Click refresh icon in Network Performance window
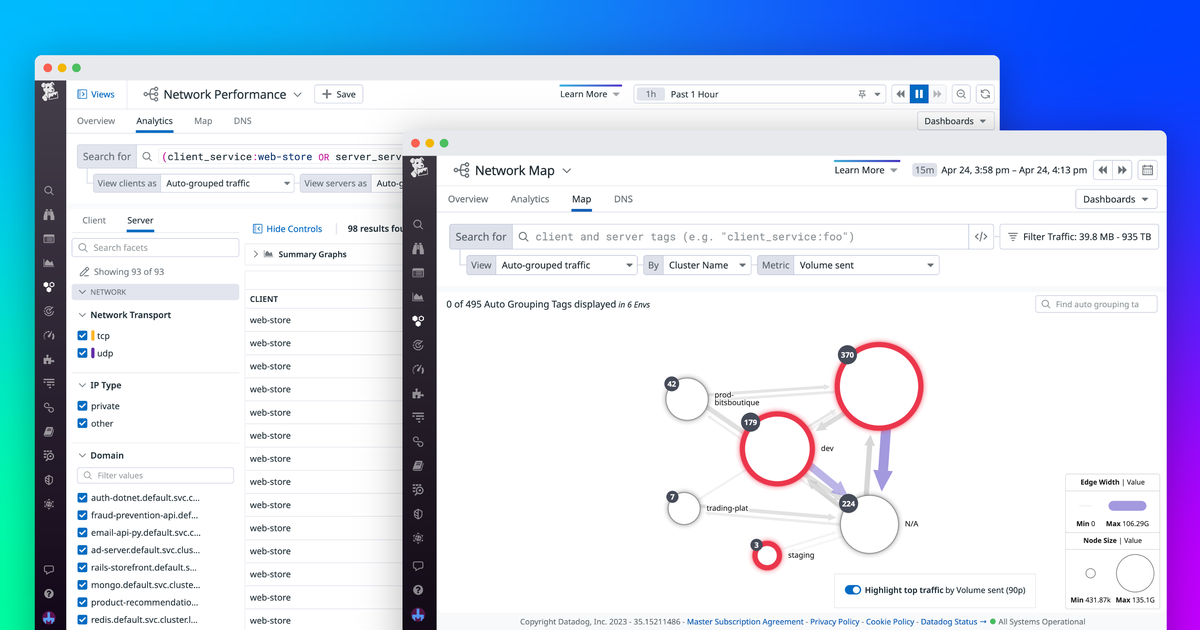Viewport: 1200px width, 630px height. [985, 94]
